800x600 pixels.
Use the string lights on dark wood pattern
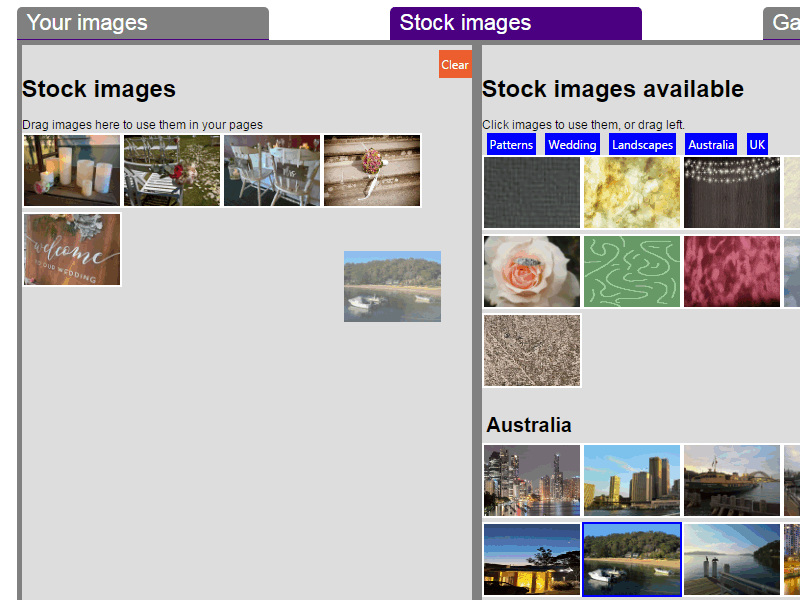point(732,192)
